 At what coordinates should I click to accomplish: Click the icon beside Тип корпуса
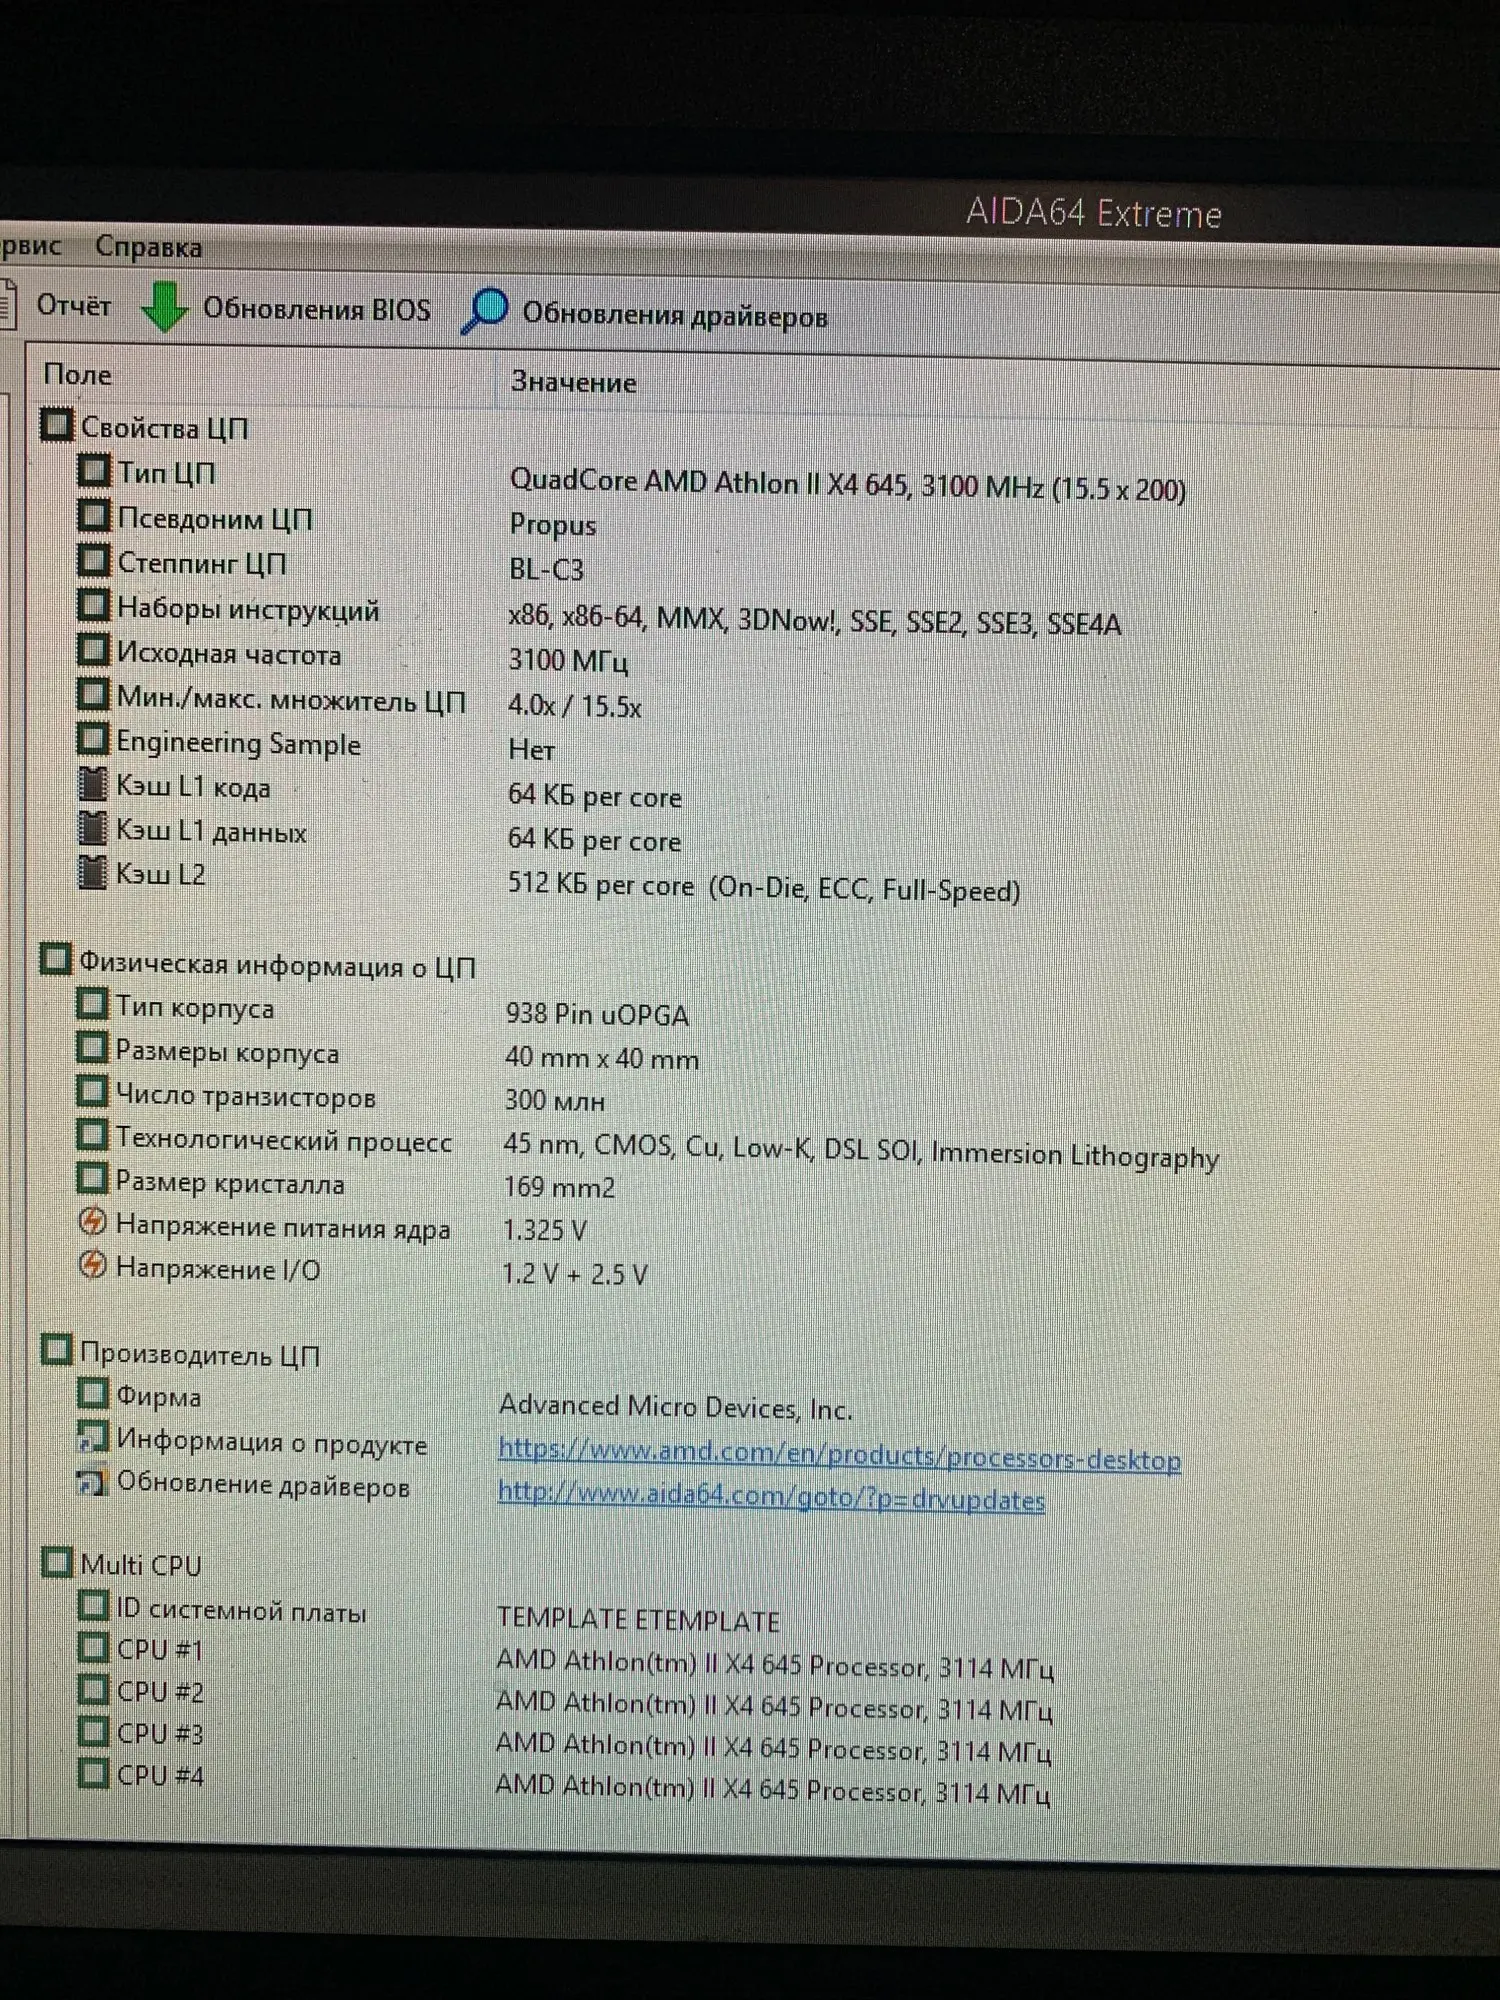pyautogui.click(x=92, y=1003)
